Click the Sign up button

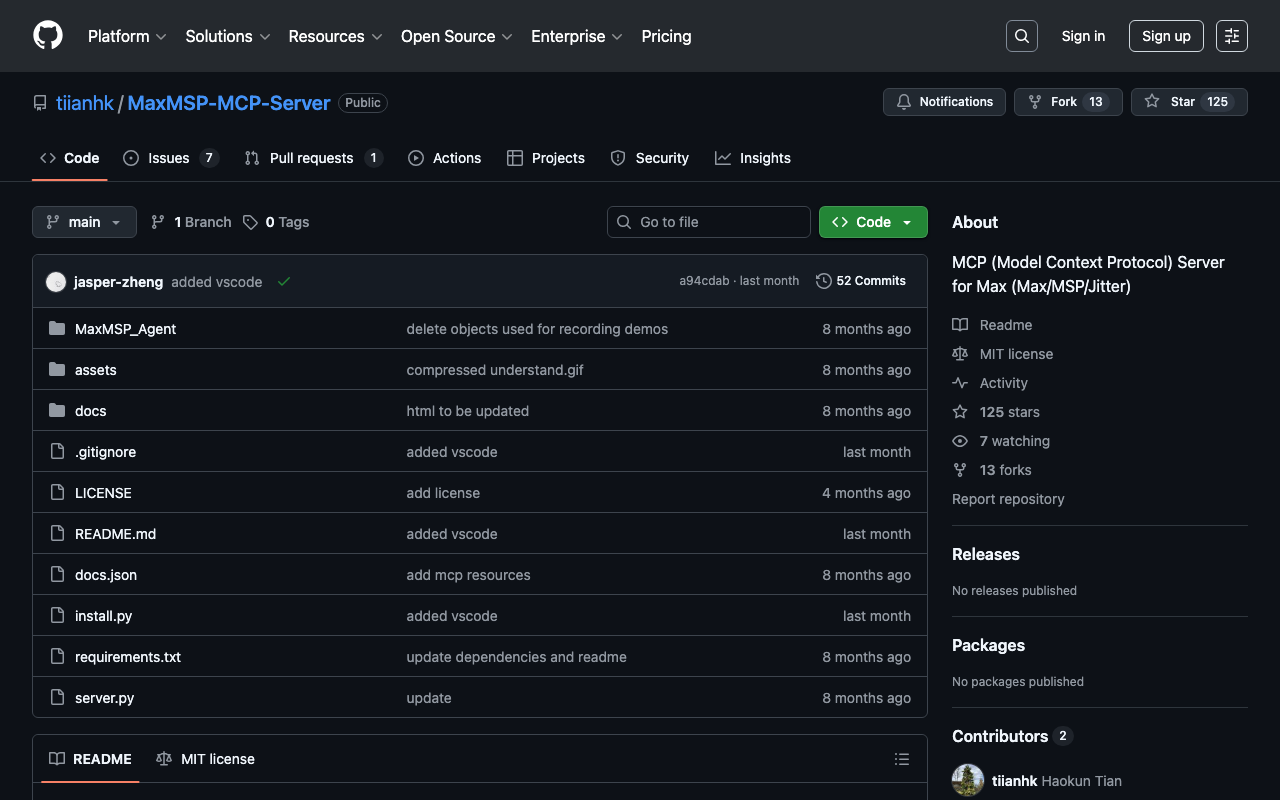pyautogui.click(x=1165, y=36)
